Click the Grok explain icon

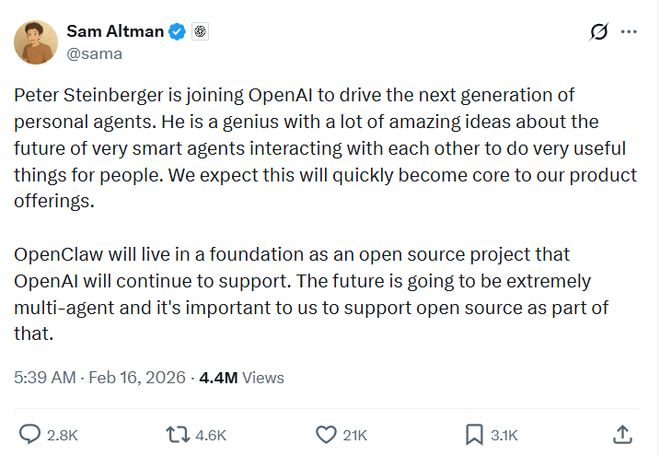click(x=599, y=32)
